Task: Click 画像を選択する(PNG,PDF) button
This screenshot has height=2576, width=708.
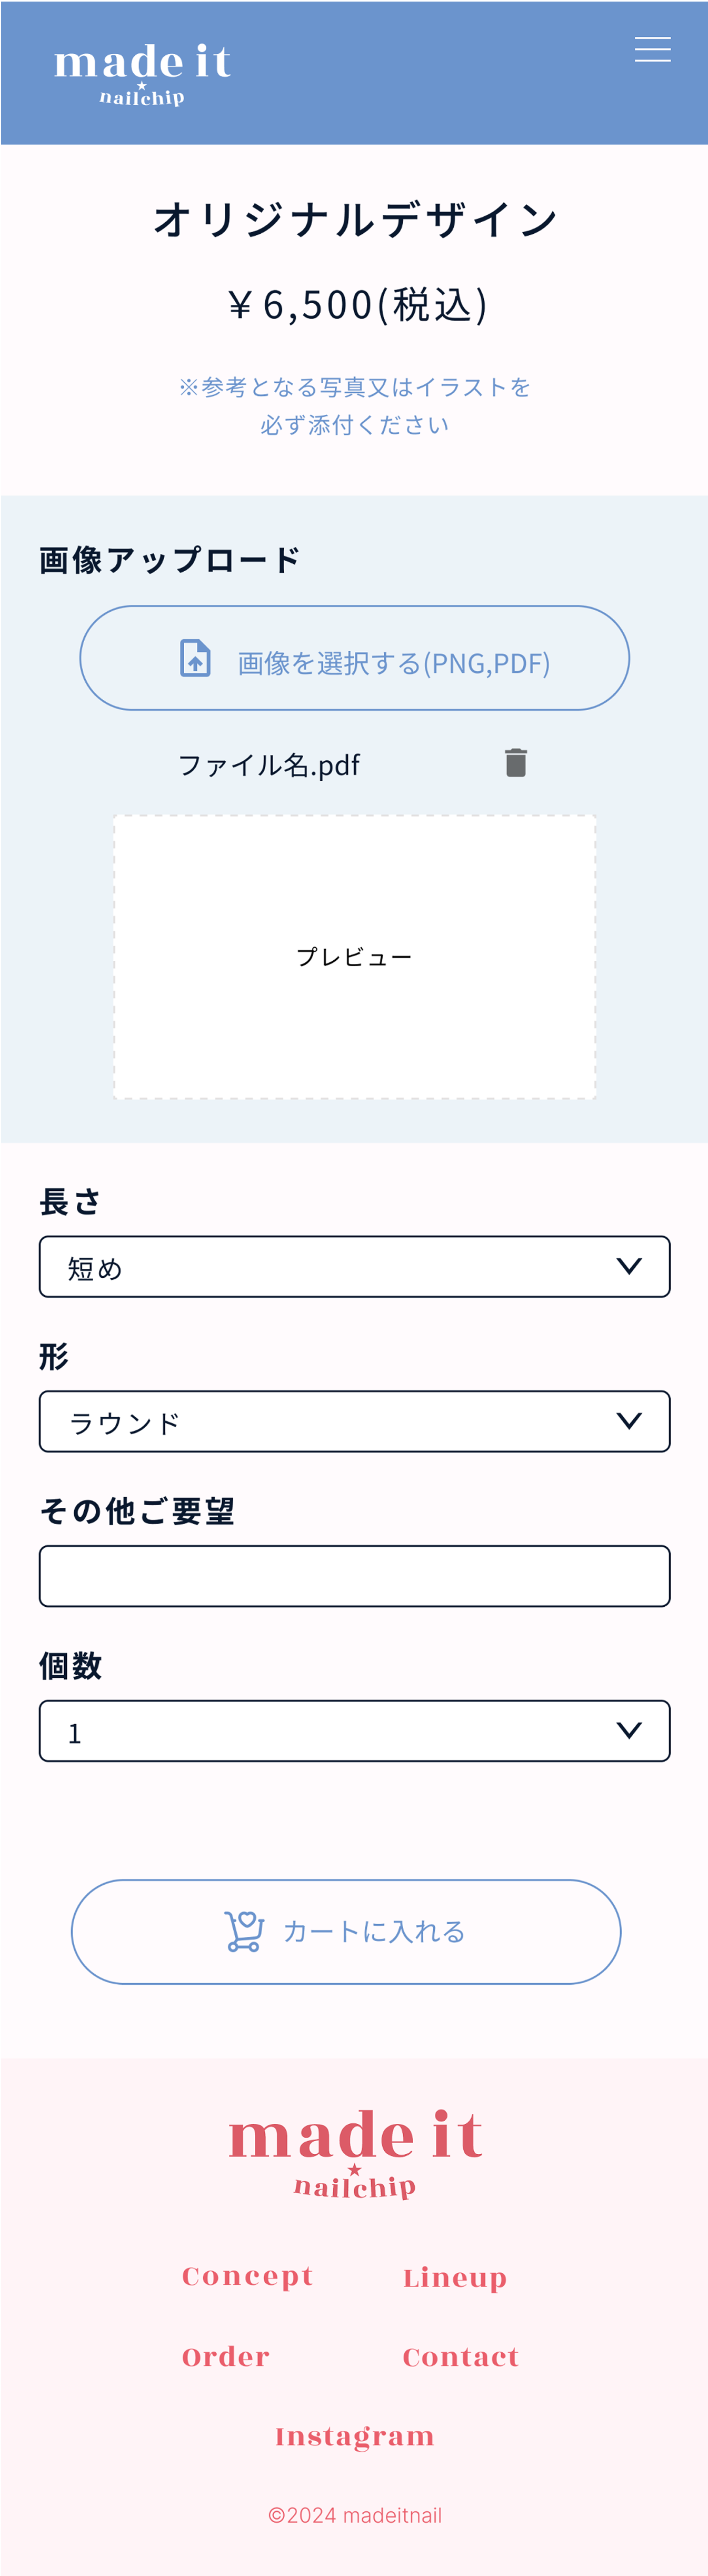Action: click(x=354, y=658)
